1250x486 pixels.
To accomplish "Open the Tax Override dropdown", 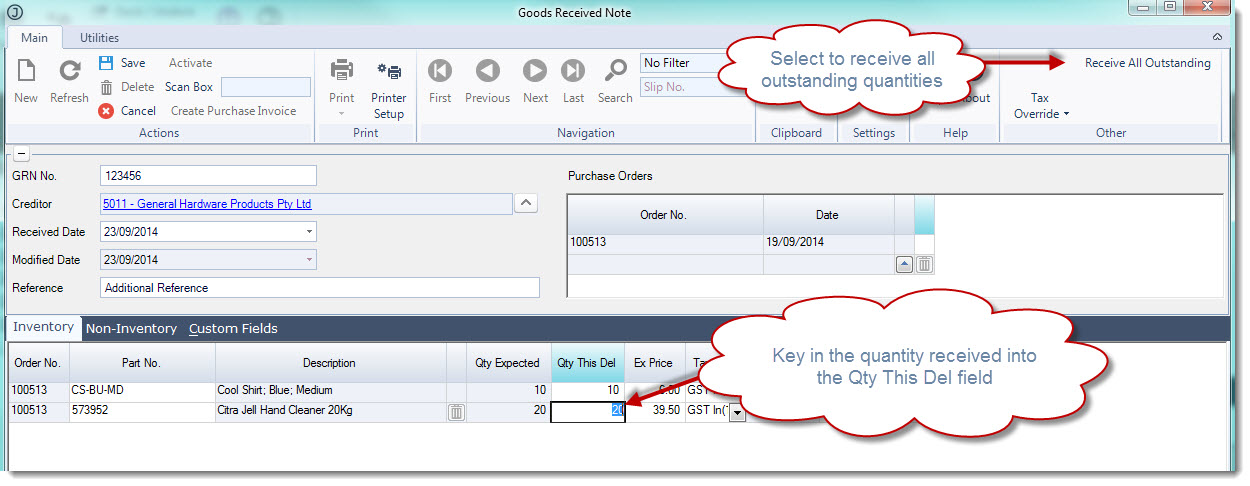I will point(1042,106).
